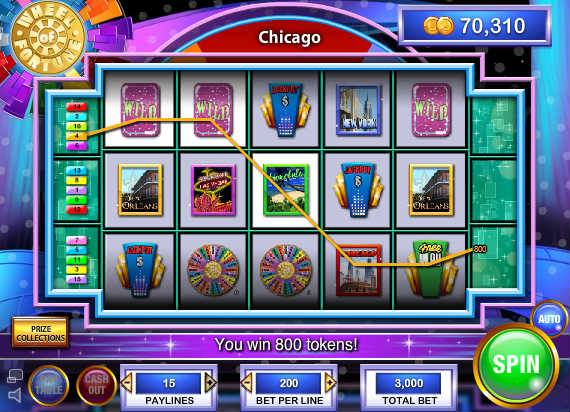Click the green SPIN button
Image resolution: width=570 pixels, height=412 pixels.
pyautogui.click(x=516, y=364)
